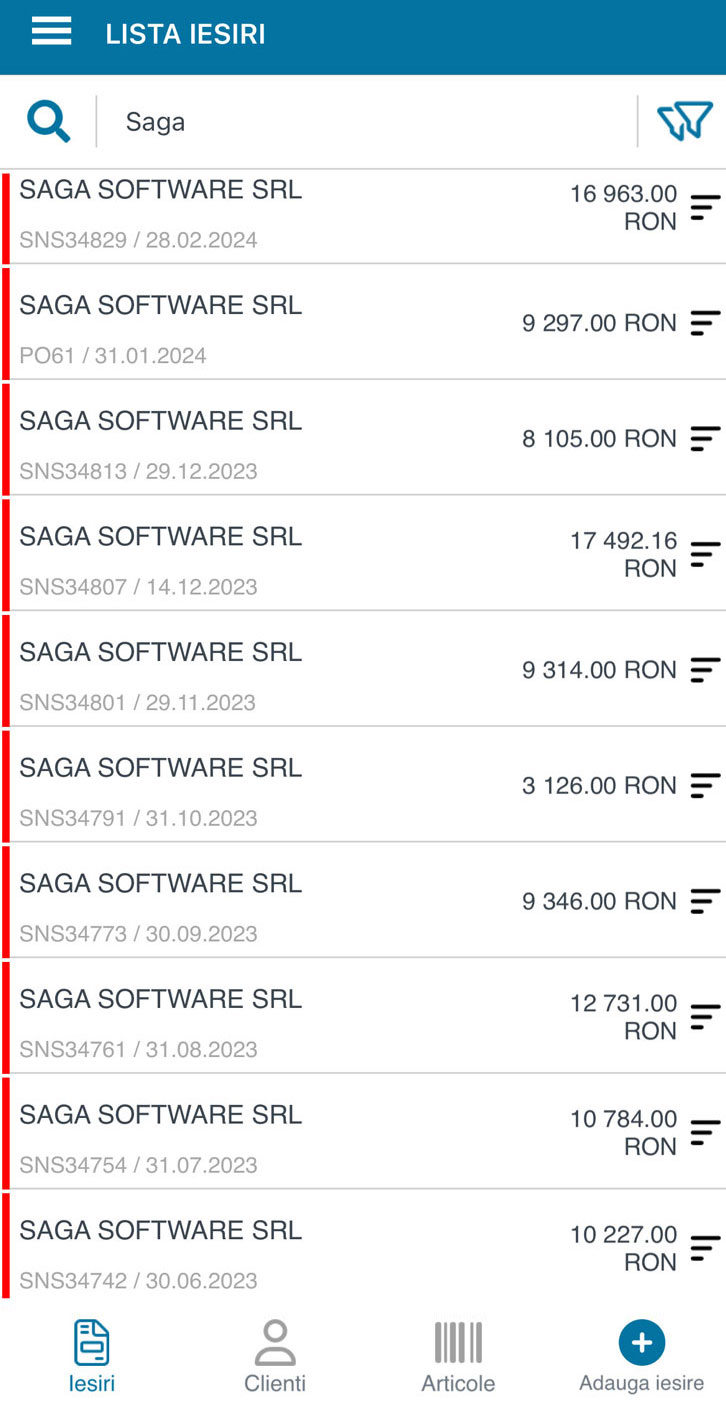
Task: Open options icon for invoice PO61
Action: pos(705,323)
